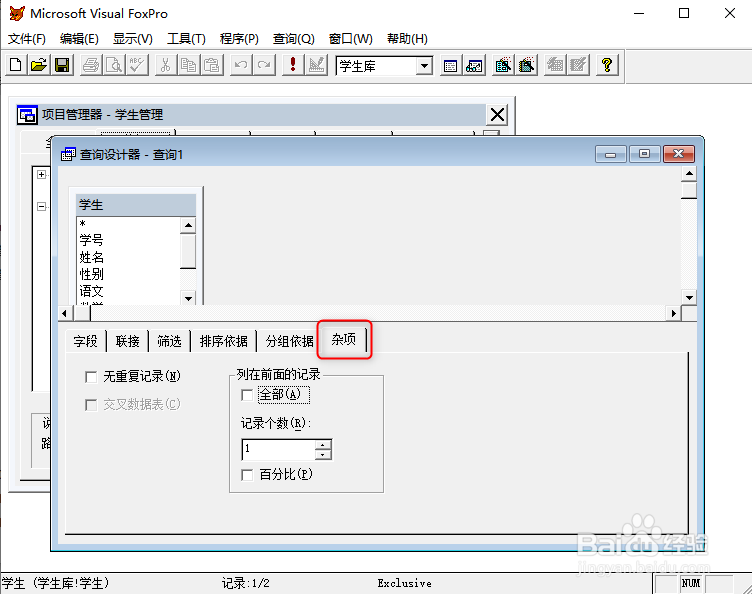Click the Print Preview toolbar icon
This screenshot has width=752, height=594.
(114, 65)
